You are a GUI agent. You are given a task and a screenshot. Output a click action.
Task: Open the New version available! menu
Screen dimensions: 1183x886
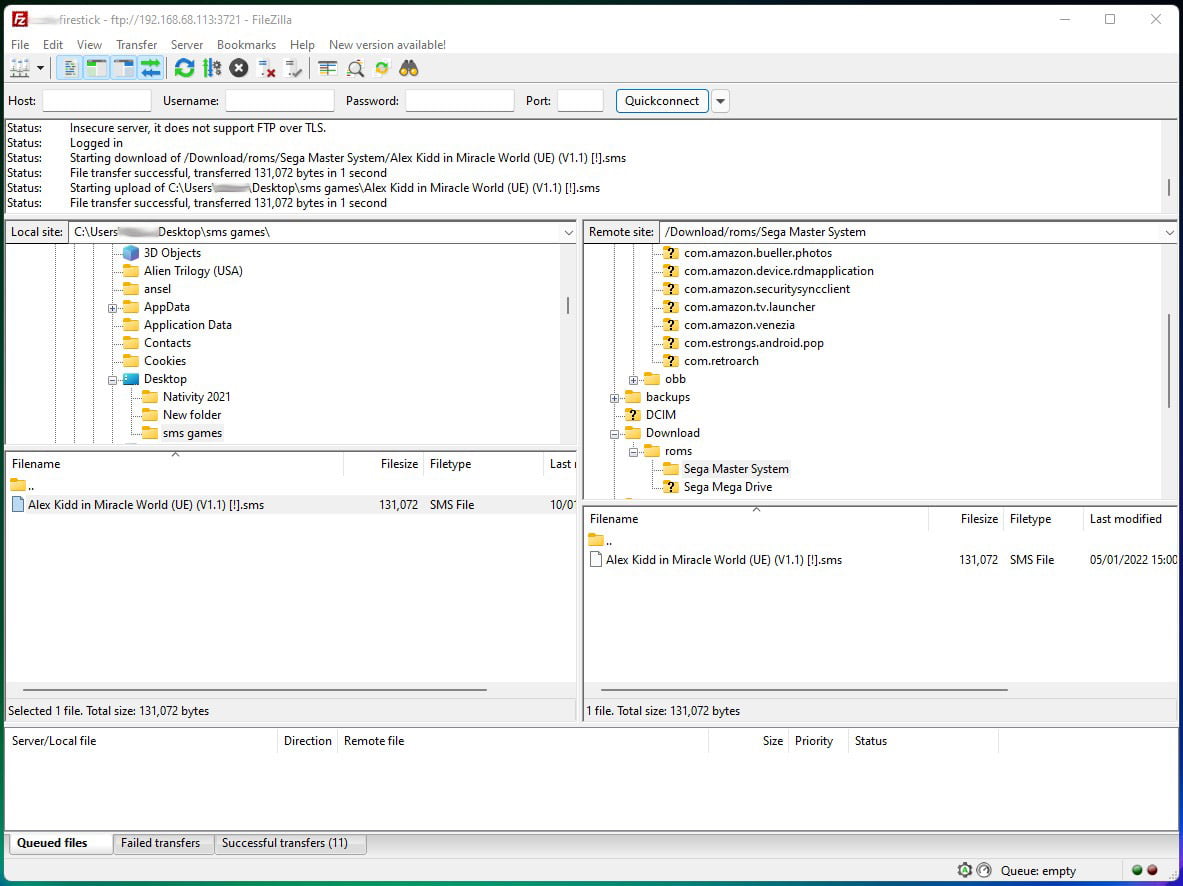point(387,45)
